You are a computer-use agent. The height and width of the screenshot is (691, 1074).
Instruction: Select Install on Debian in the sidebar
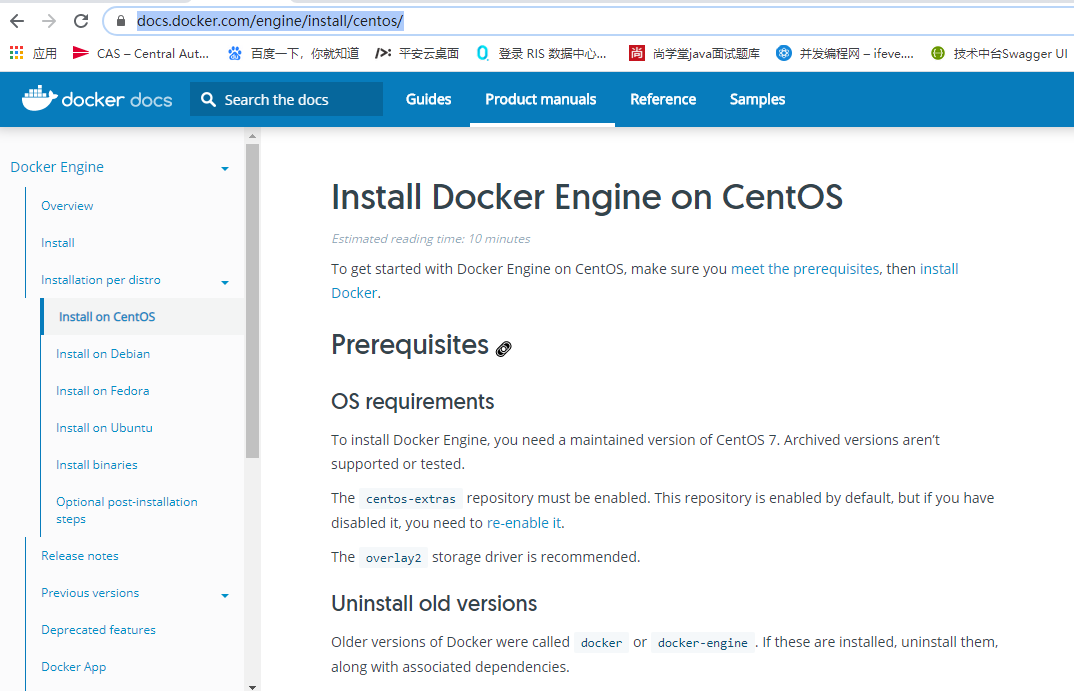point(102,353)
